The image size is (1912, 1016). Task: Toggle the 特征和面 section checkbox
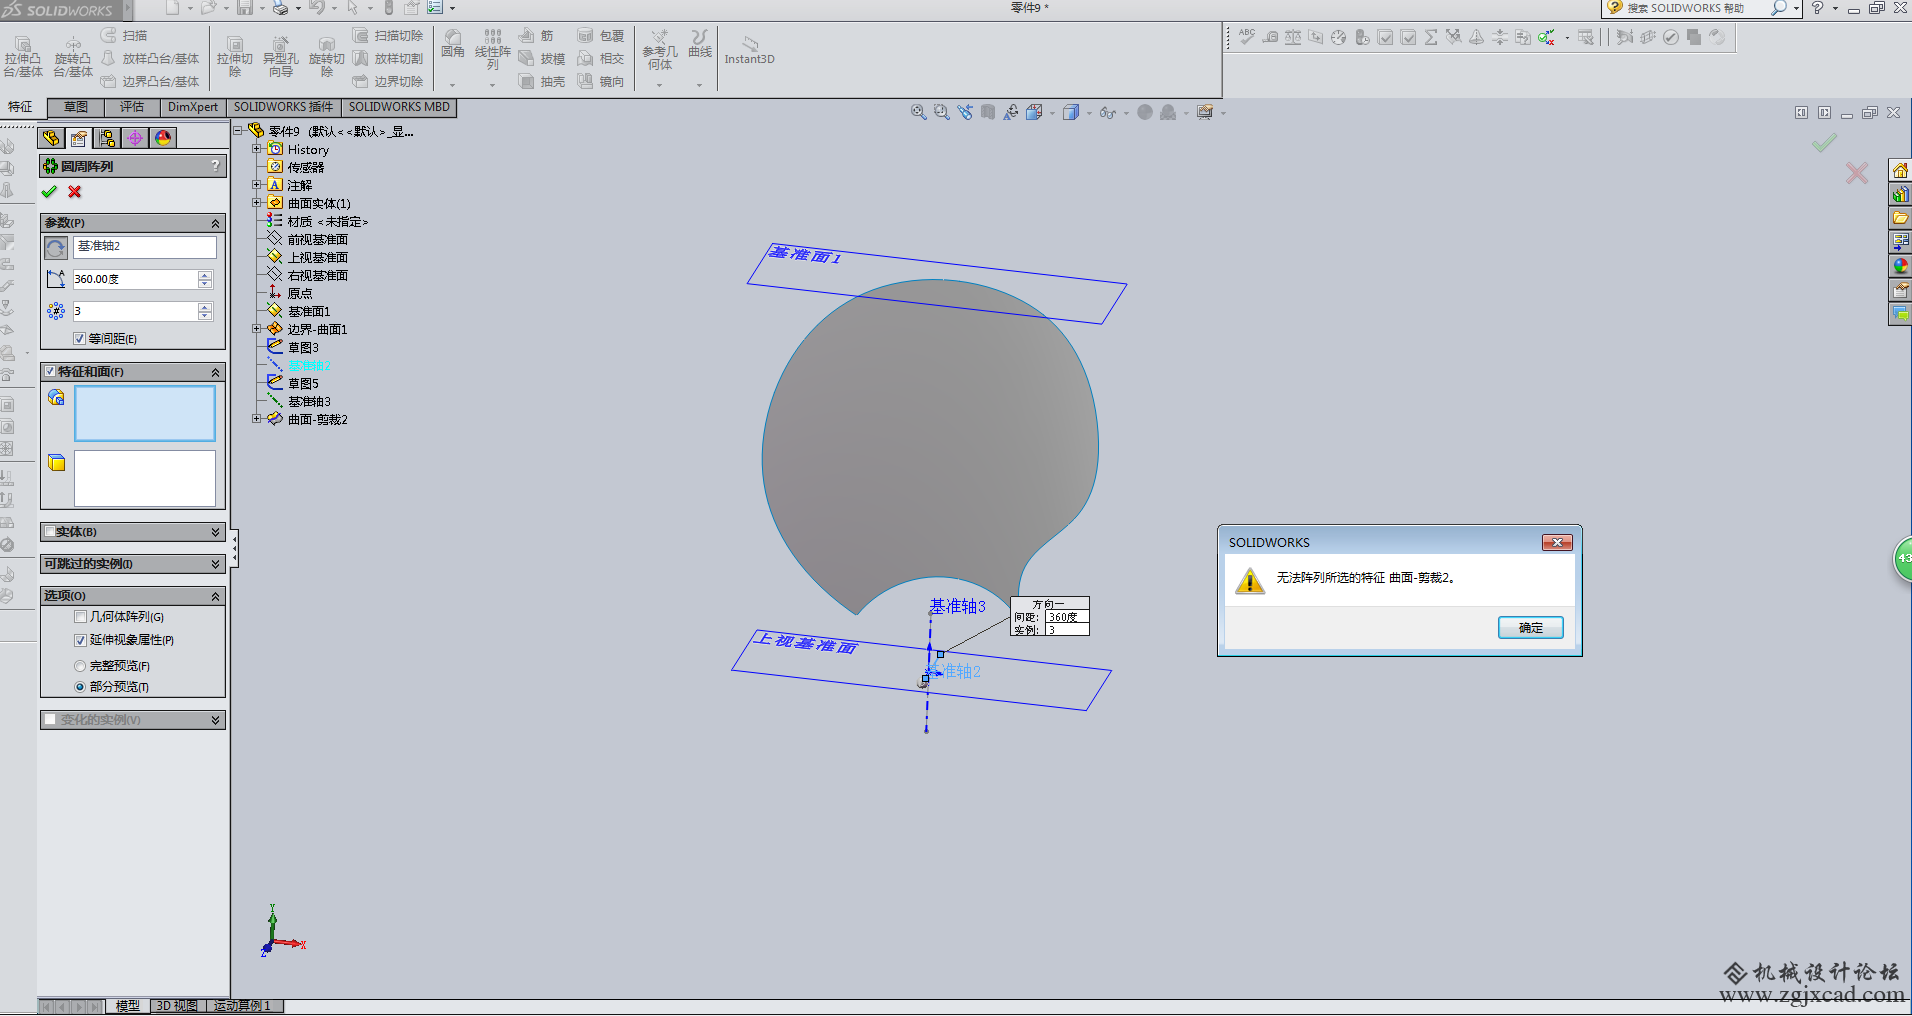(x=50, y=371)
